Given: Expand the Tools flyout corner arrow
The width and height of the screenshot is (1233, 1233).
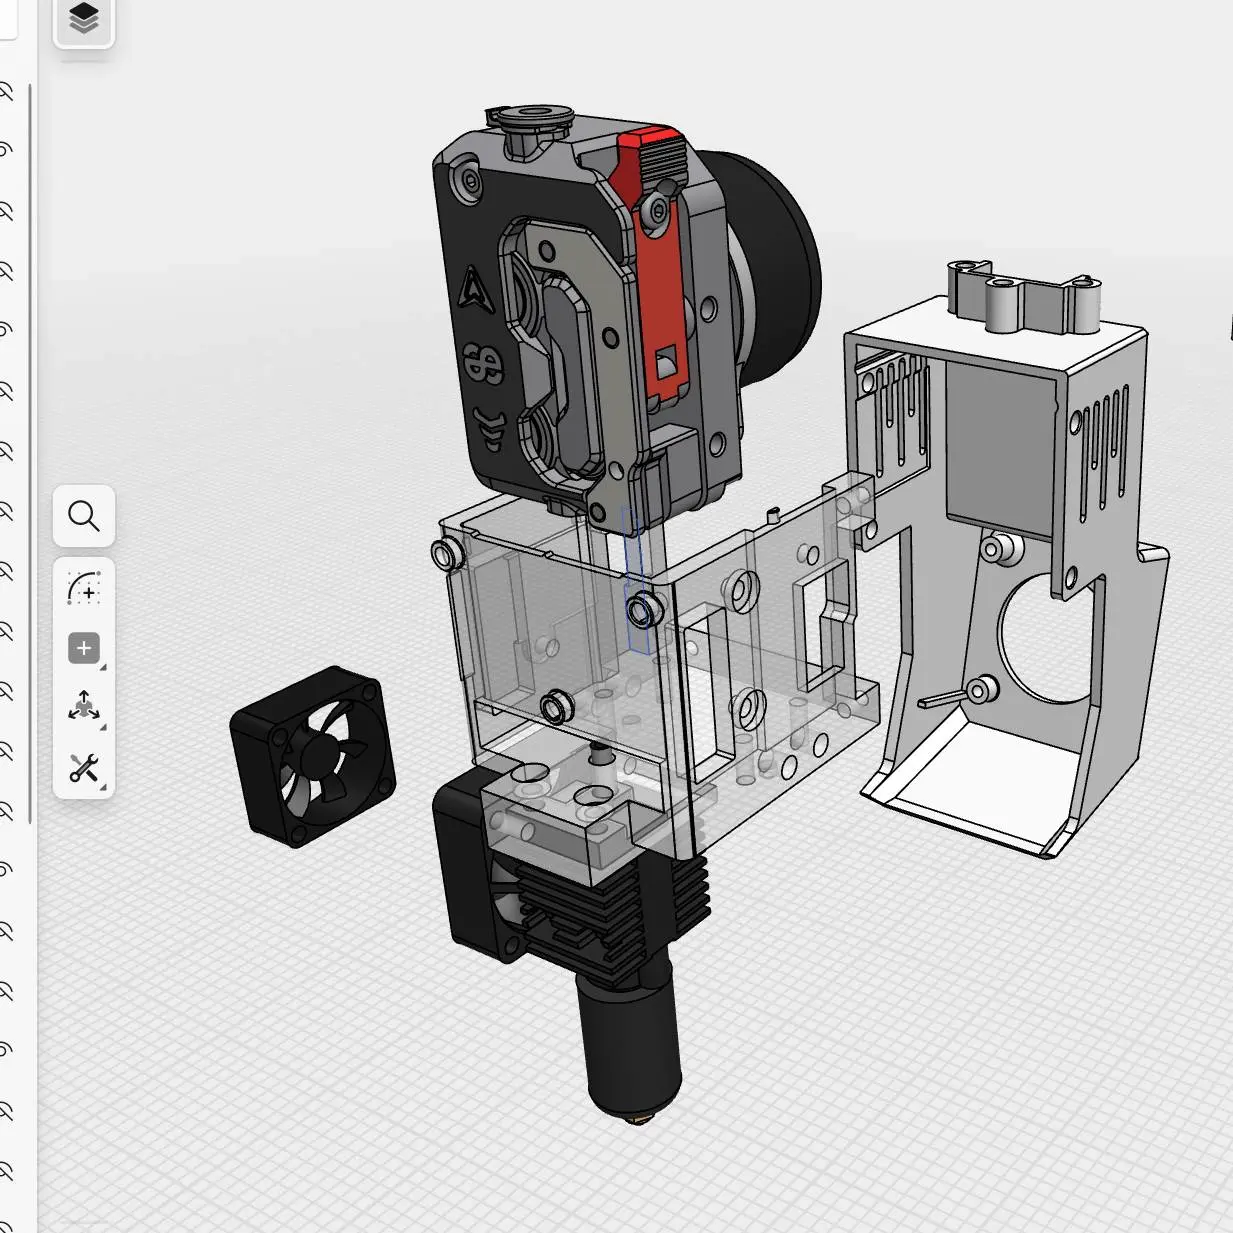Looking at the screenshot, I should click(103, 787).
